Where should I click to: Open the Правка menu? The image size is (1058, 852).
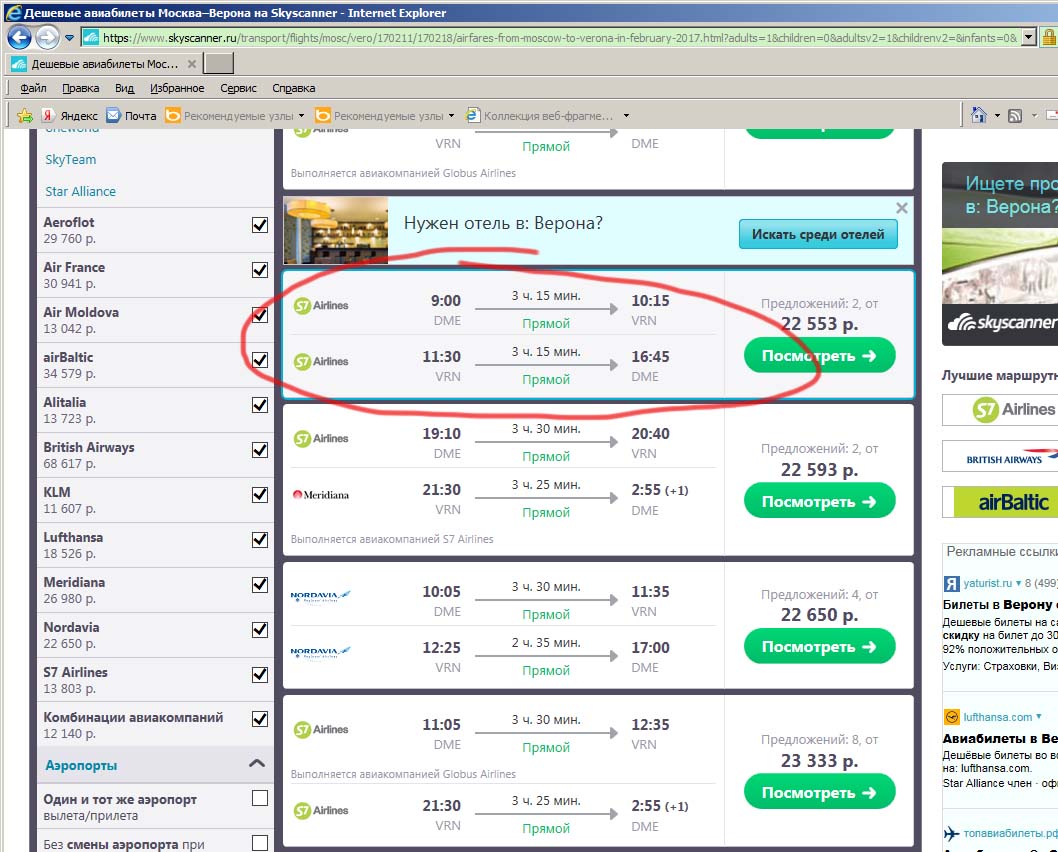[x=80, y=88]
